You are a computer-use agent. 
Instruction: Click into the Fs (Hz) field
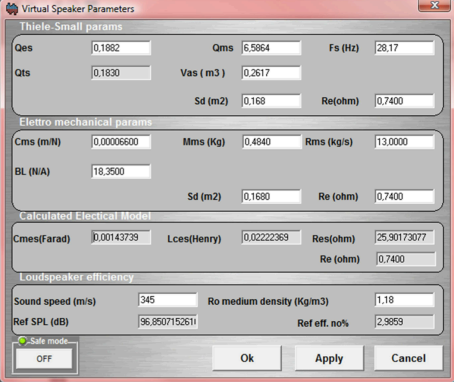coord(405,48)
